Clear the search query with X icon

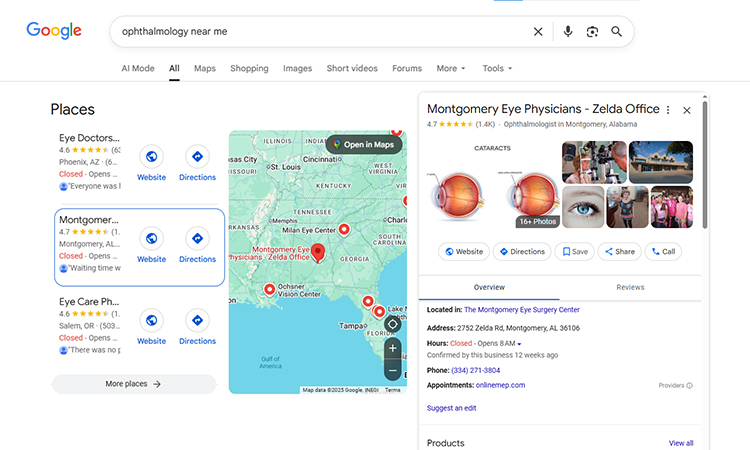click(x=538, y=32)
